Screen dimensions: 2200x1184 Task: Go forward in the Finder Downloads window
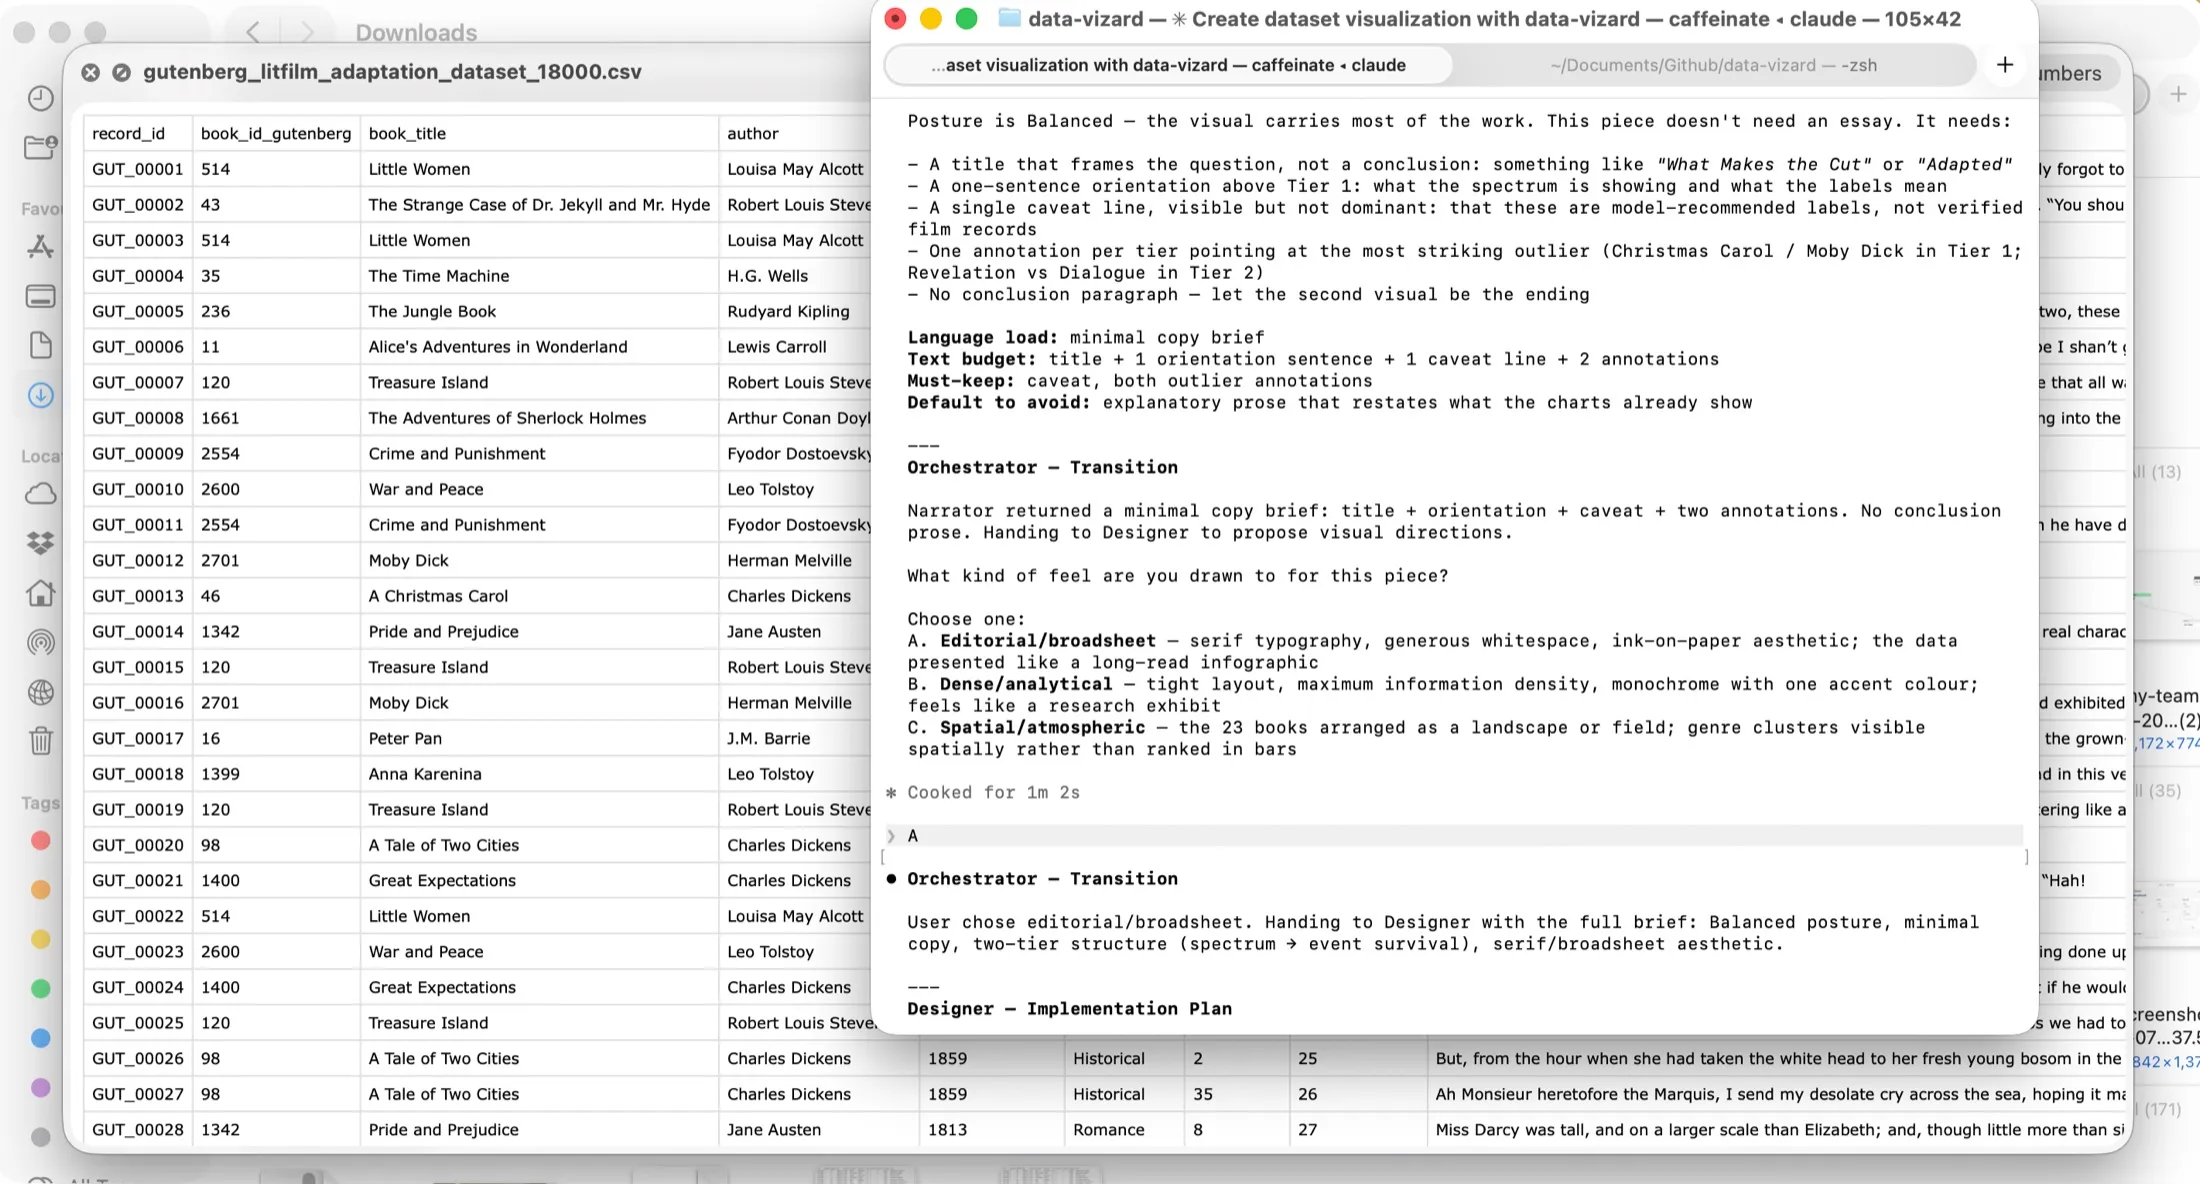click(x=307, y=33)
